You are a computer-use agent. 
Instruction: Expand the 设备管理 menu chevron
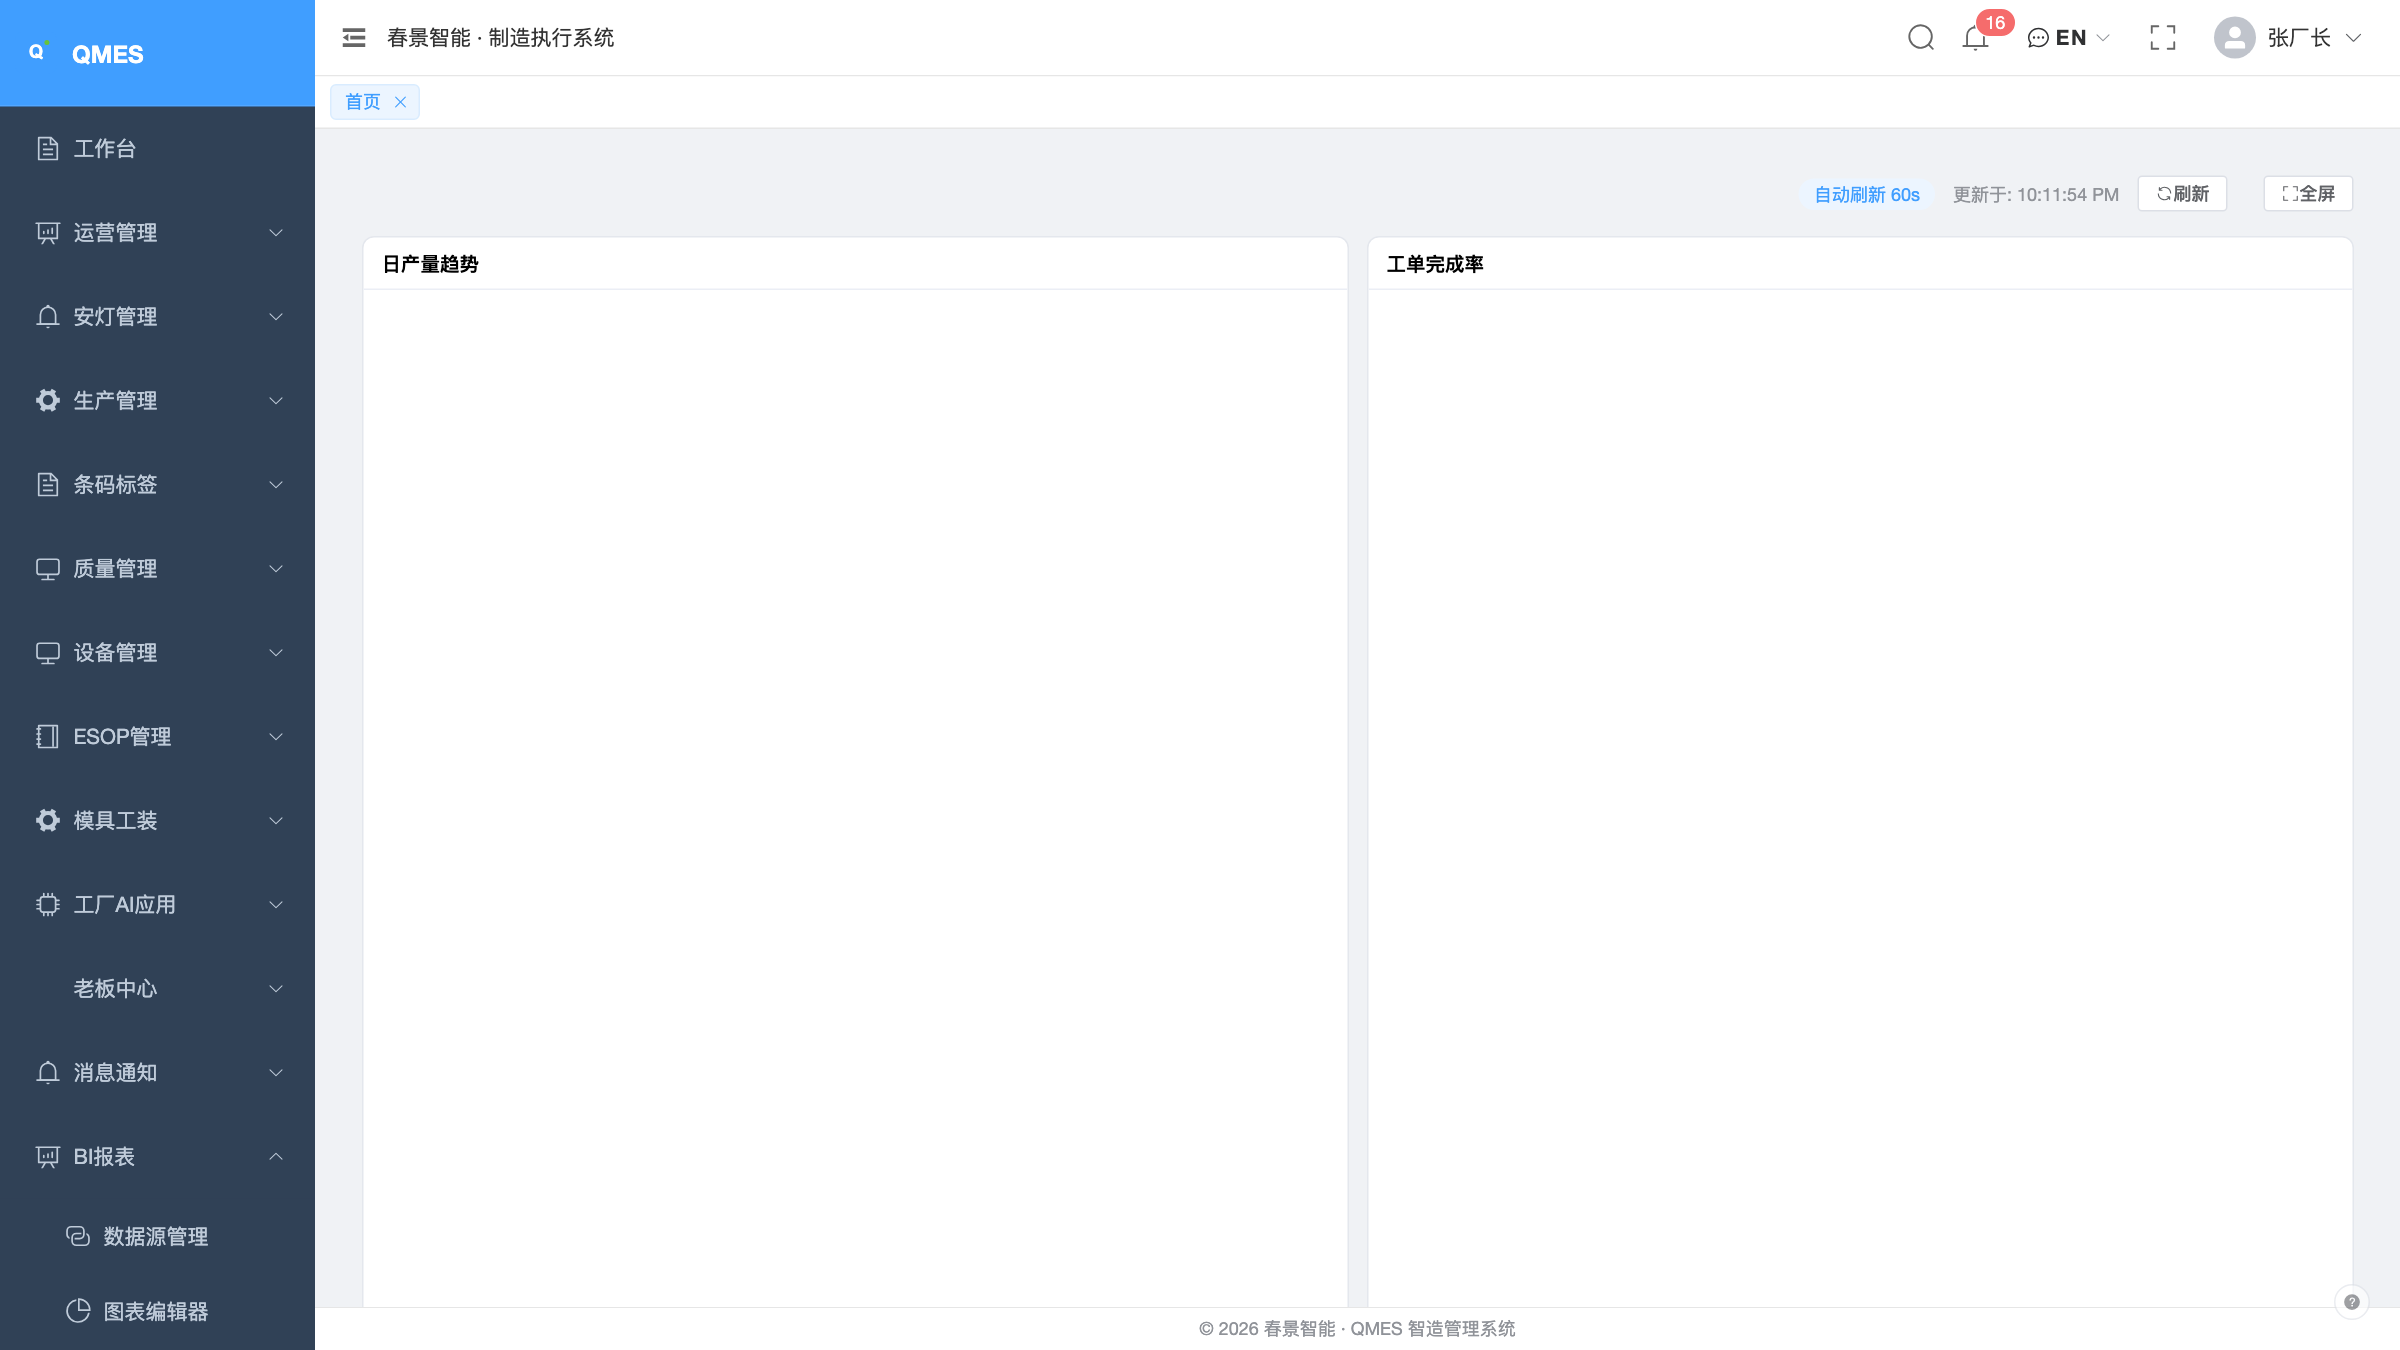[276, 652]
